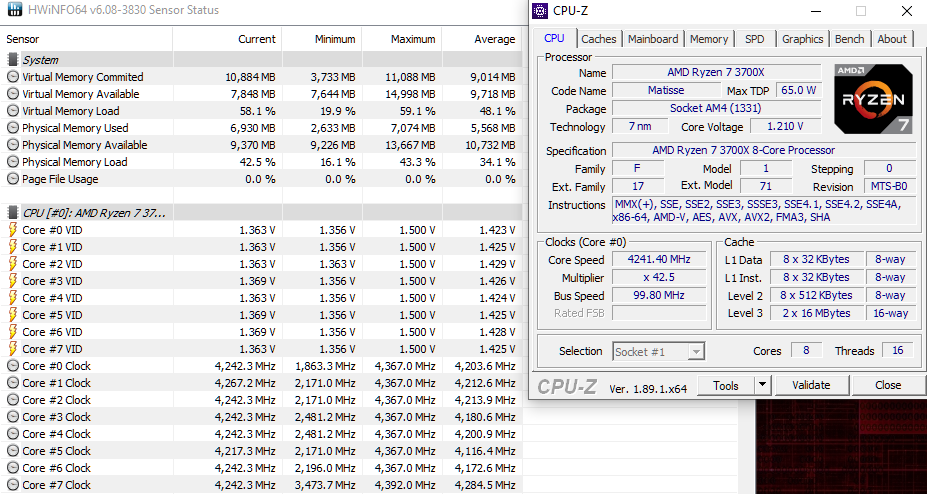Open the Tools dropdown arrow in CPU-Z

763,386
